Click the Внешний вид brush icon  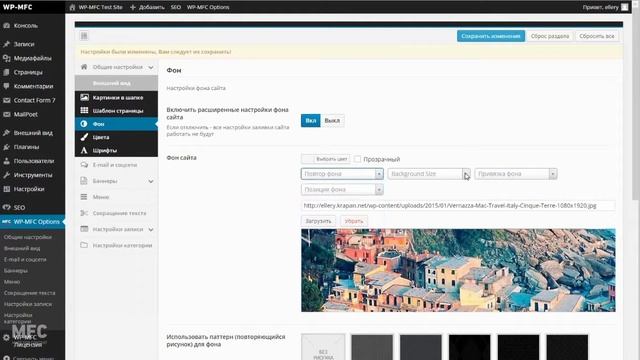pos(7,133)
